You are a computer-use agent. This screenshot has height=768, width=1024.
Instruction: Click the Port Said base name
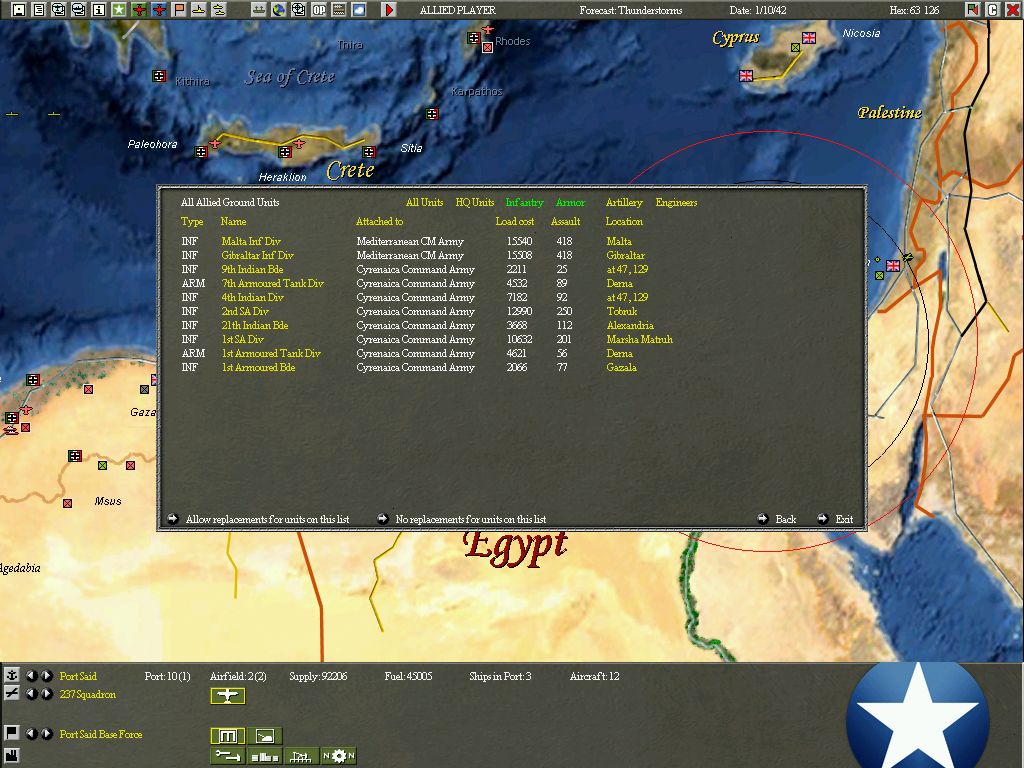coord(78,676)
